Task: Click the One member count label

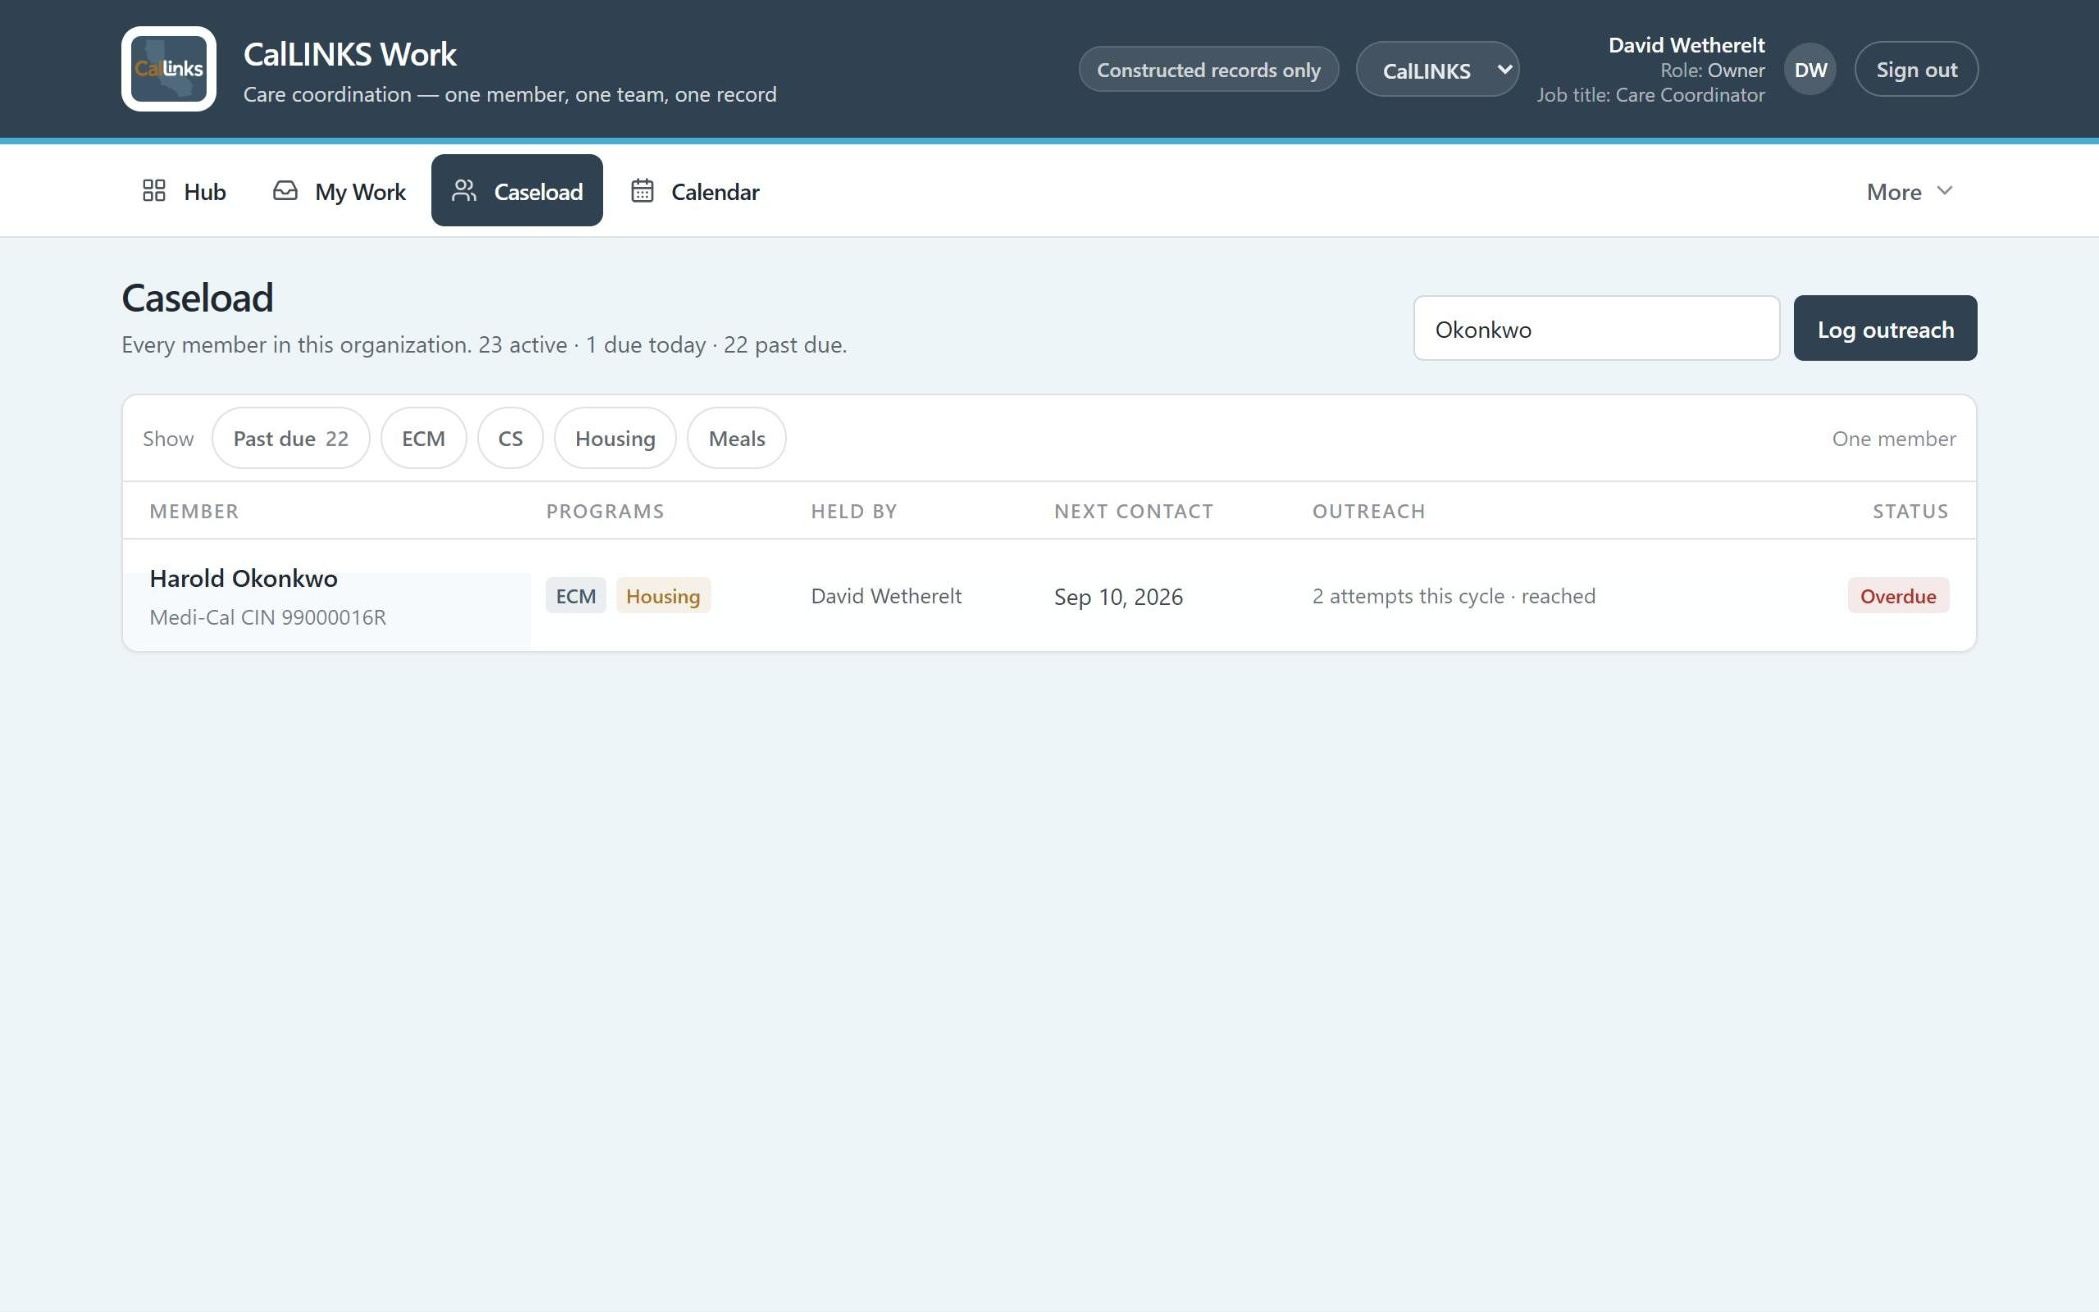Action: 1894,438
